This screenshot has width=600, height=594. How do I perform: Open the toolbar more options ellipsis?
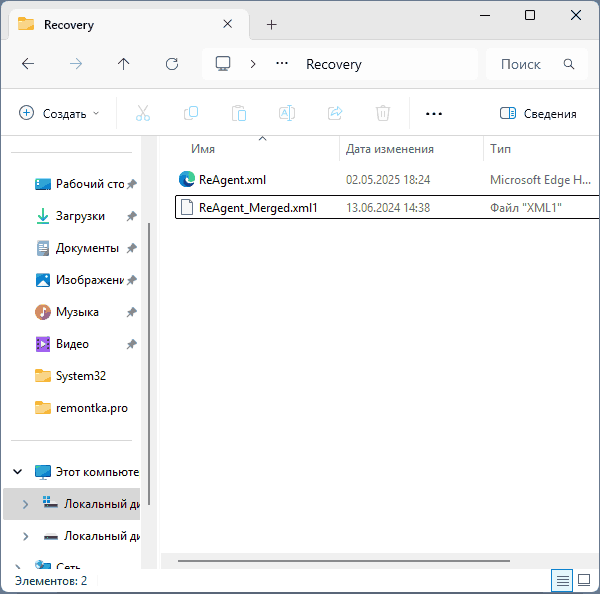434,114
